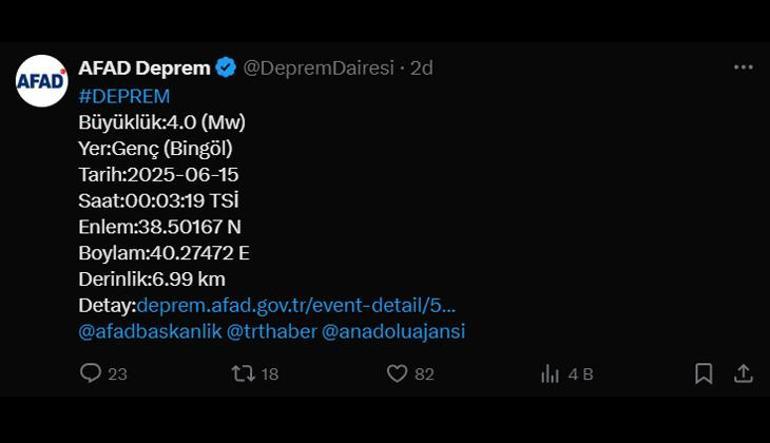Click the 18 reposts count
This screenshot has height=443, width=770.
tap(270, 374)
